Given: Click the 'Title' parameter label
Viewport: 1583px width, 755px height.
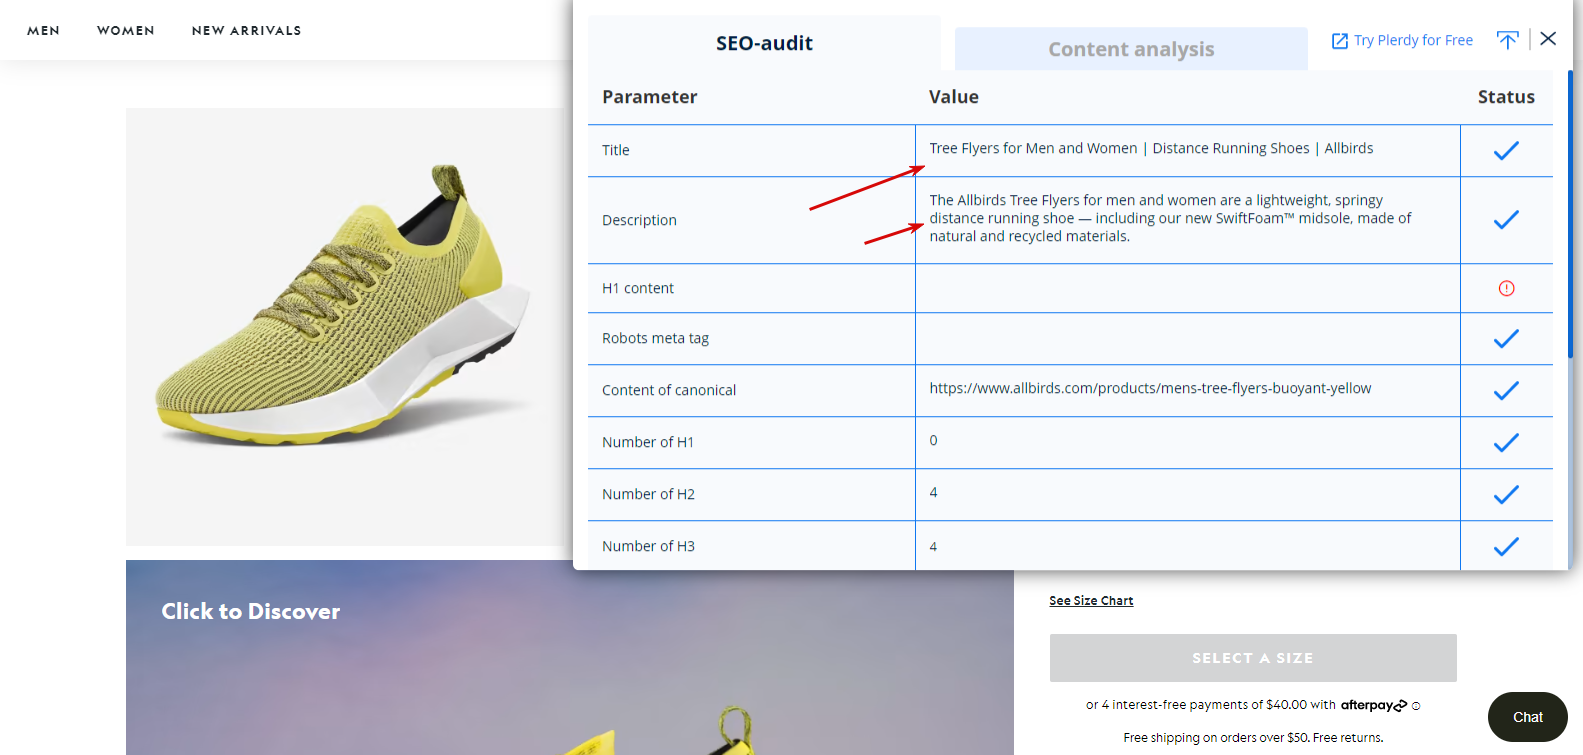Looking at the screenshot, I should click(x=616, y=151).
